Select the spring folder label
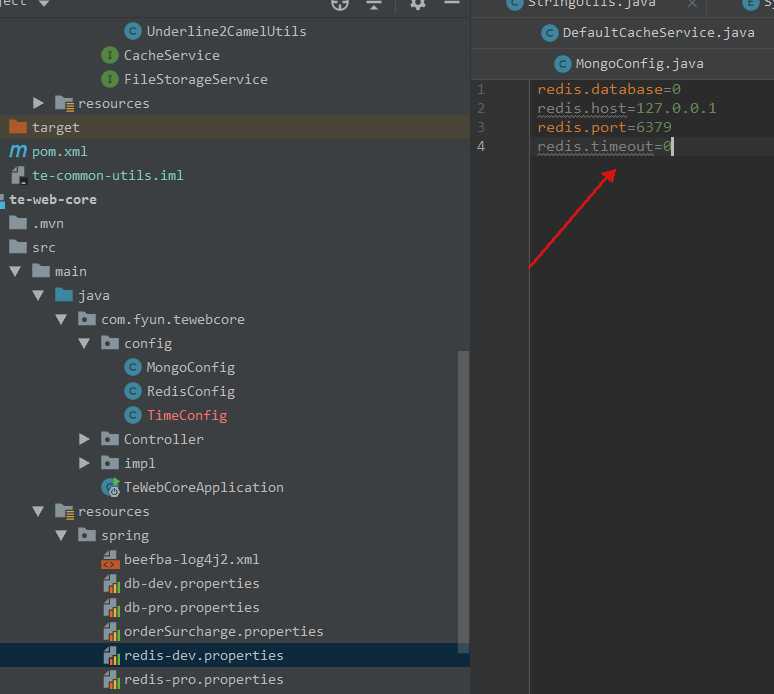The width and height of the screenshot is (774, 694). pyautogui.click(x=125, y=536)
